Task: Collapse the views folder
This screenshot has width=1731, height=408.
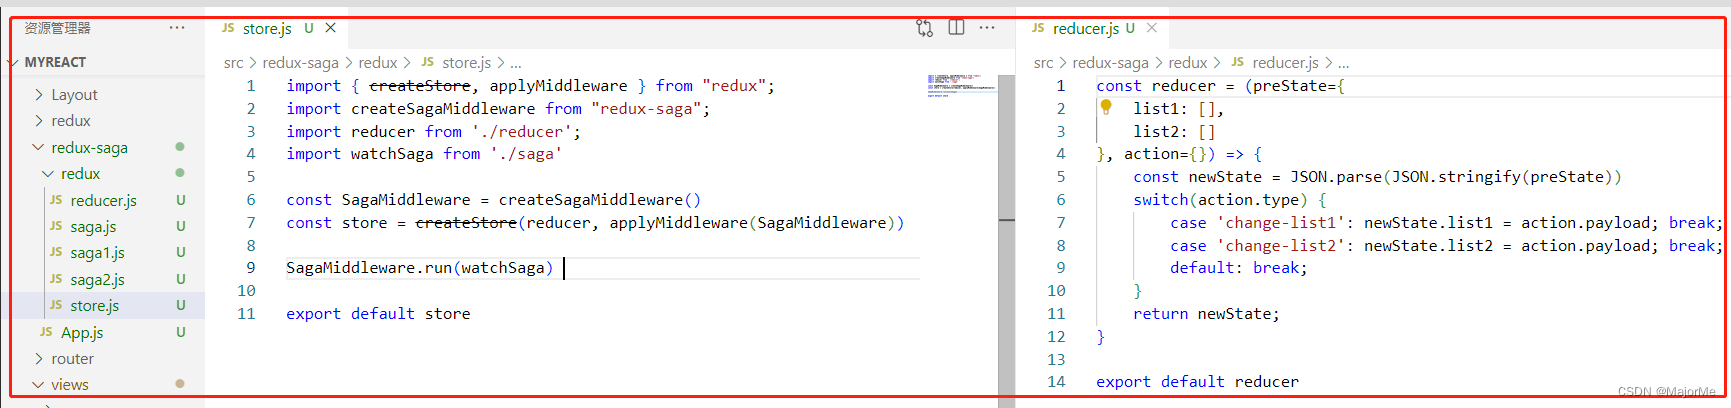Action: tap(69, 385)
